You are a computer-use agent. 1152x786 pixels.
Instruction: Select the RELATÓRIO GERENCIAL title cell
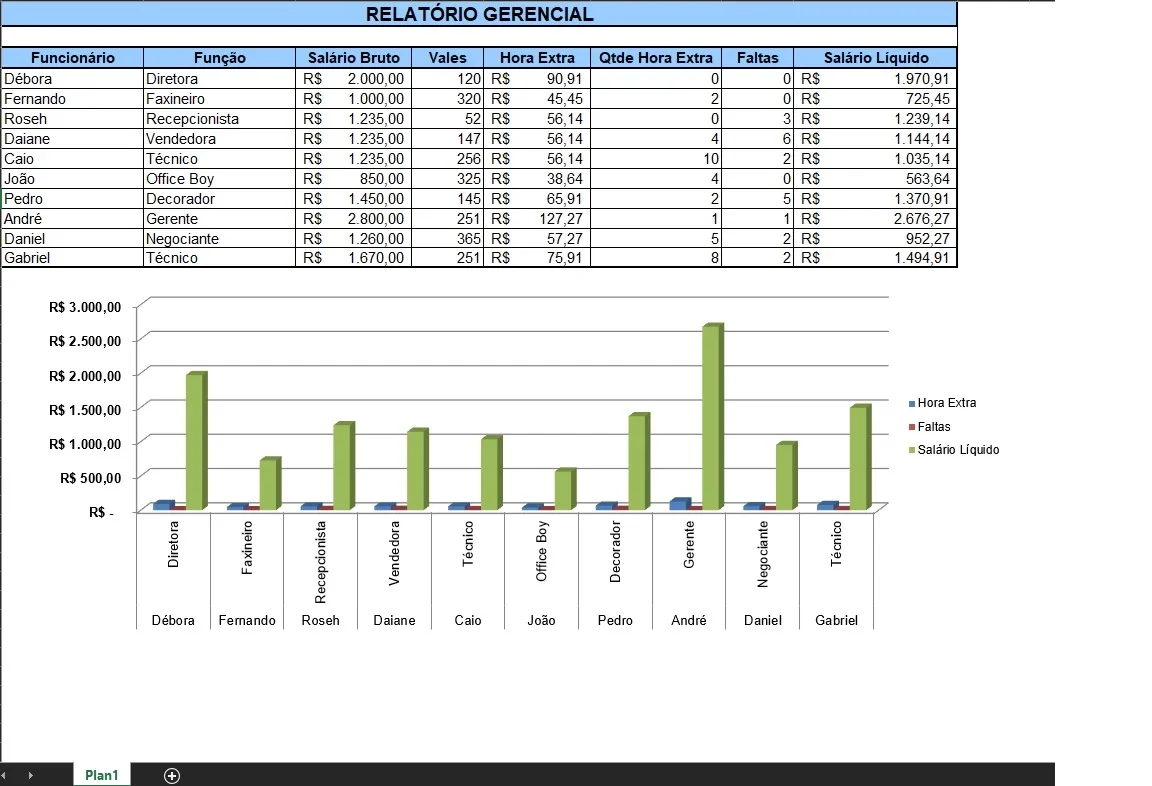479,14
